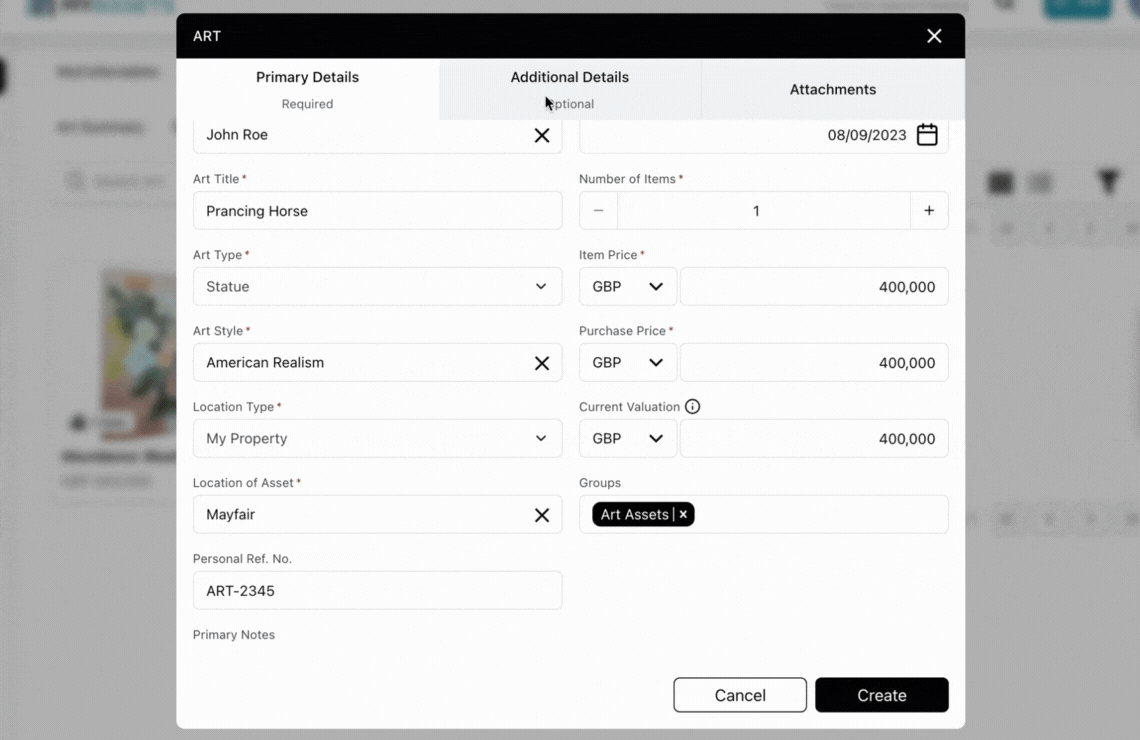Click the Create button

[x=882, y=695]
